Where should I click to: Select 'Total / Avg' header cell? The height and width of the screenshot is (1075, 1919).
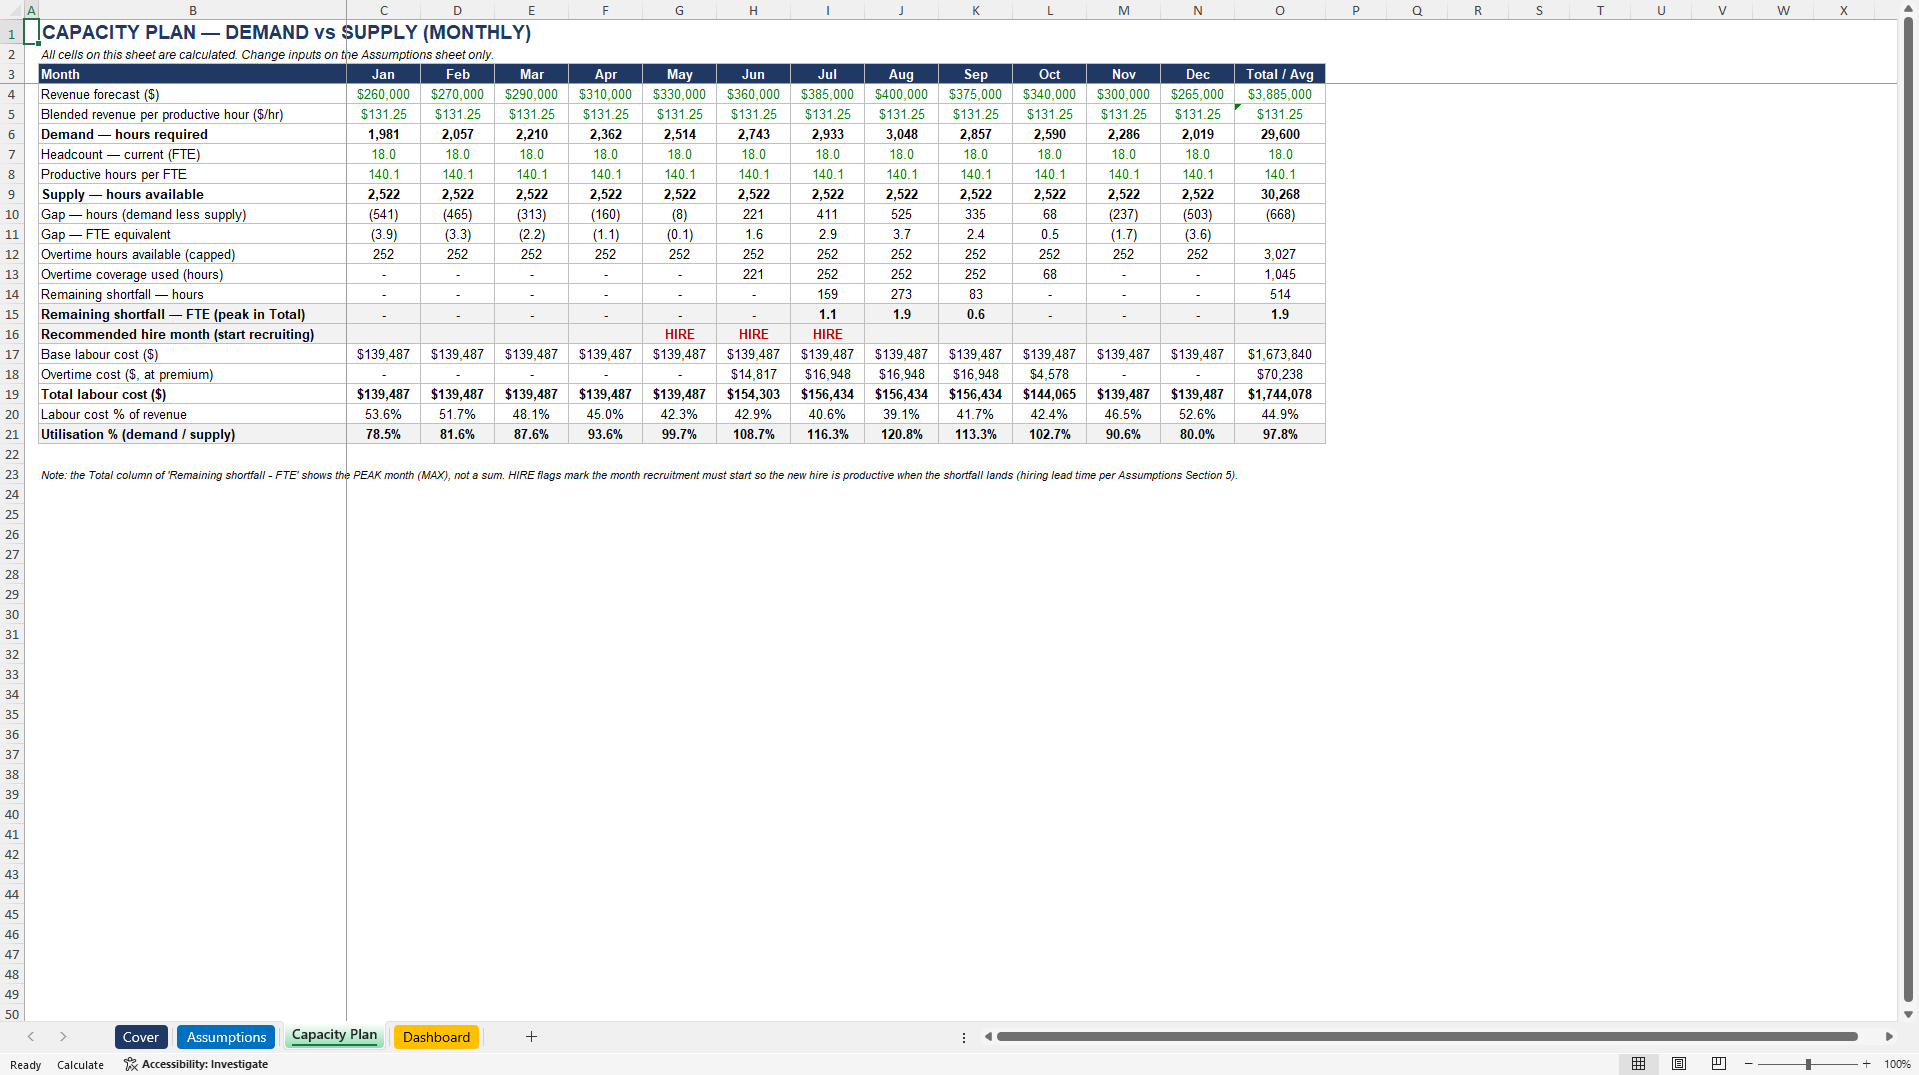click(1280, 74)
